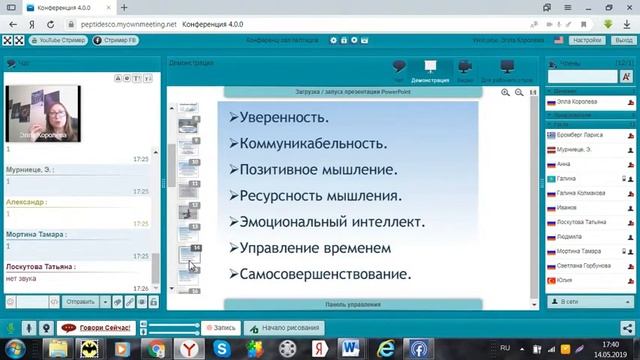Click the chat message input field
The image size is (640, 360).
pyautogui.click(x=32, y=302)
